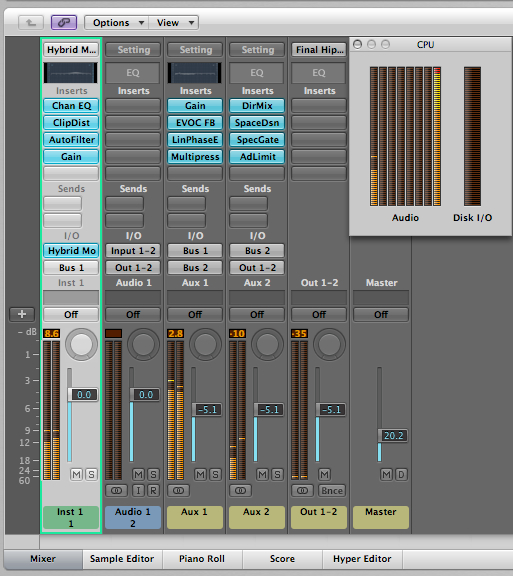Click the back arrow icon in toolbar

pyautogui.click(x=31, y=22)
